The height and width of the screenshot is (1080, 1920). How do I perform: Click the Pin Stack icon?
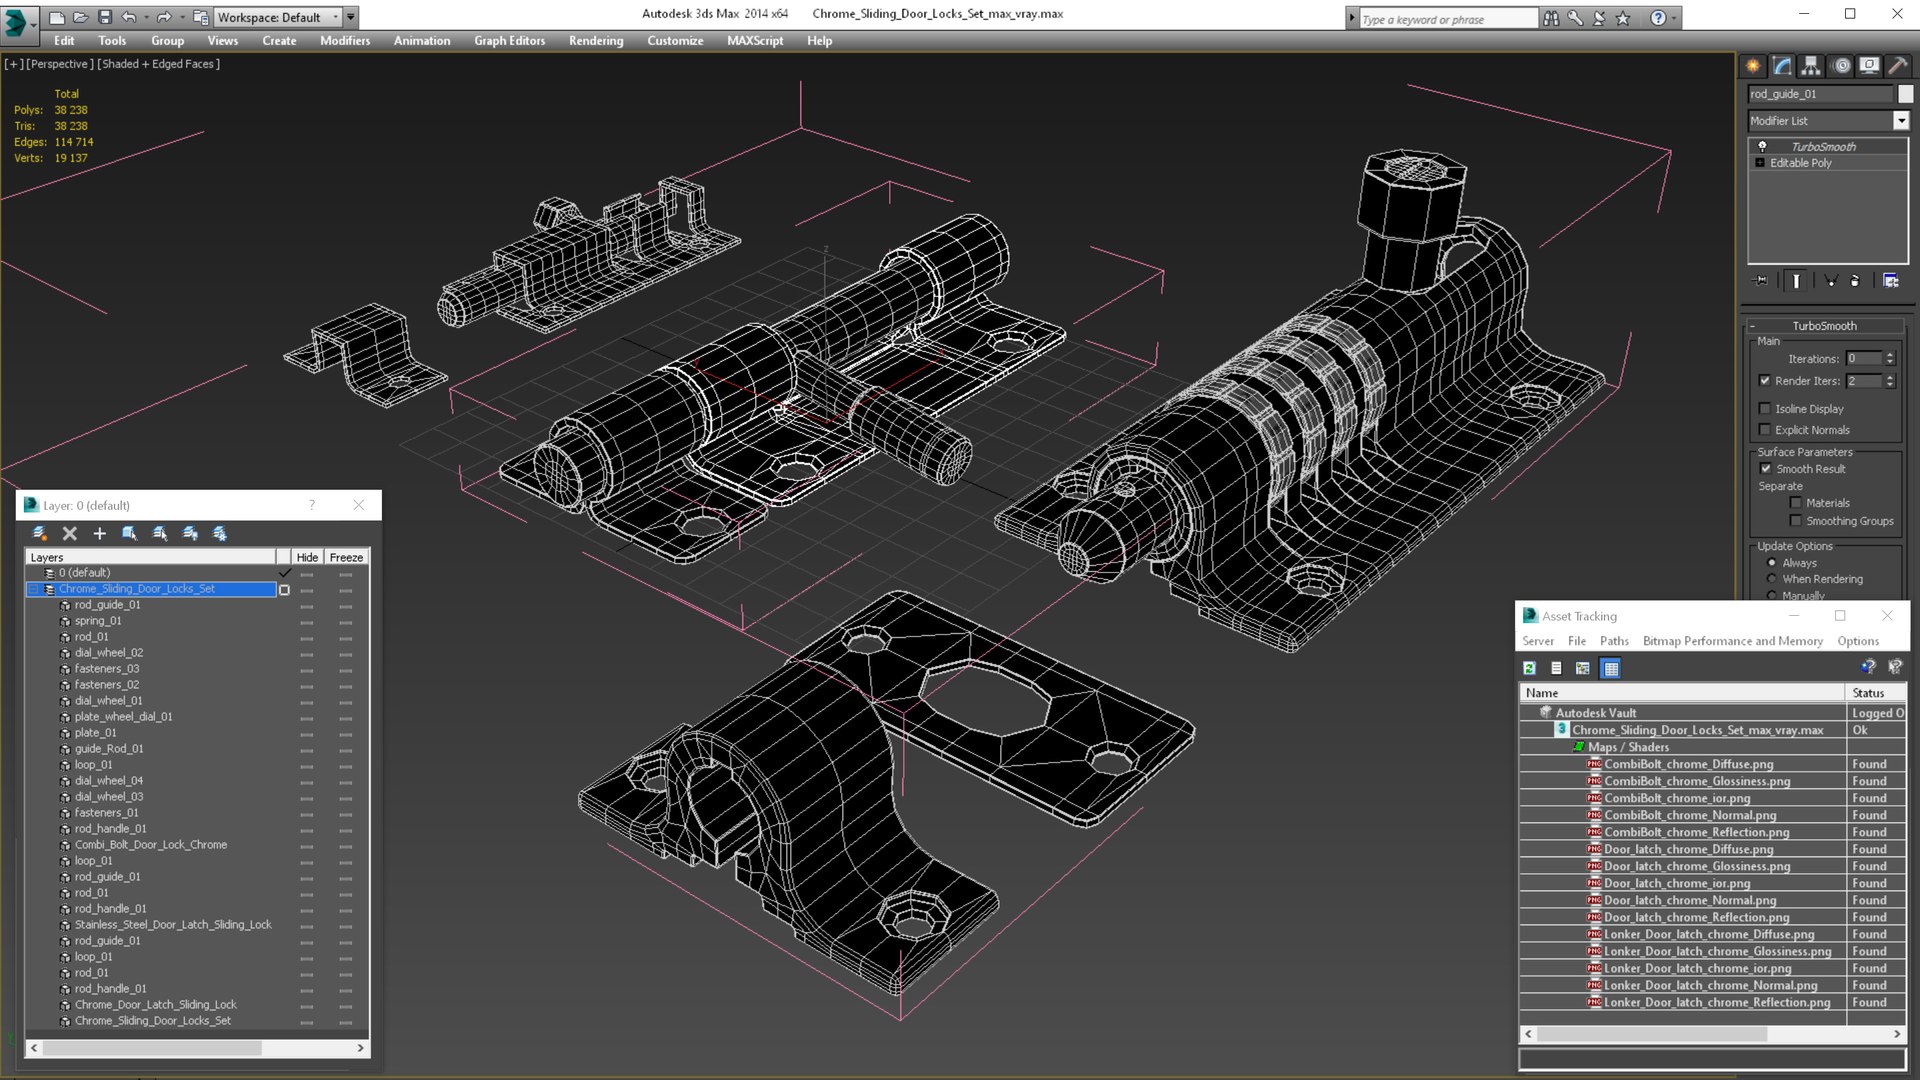point(1762,281)
